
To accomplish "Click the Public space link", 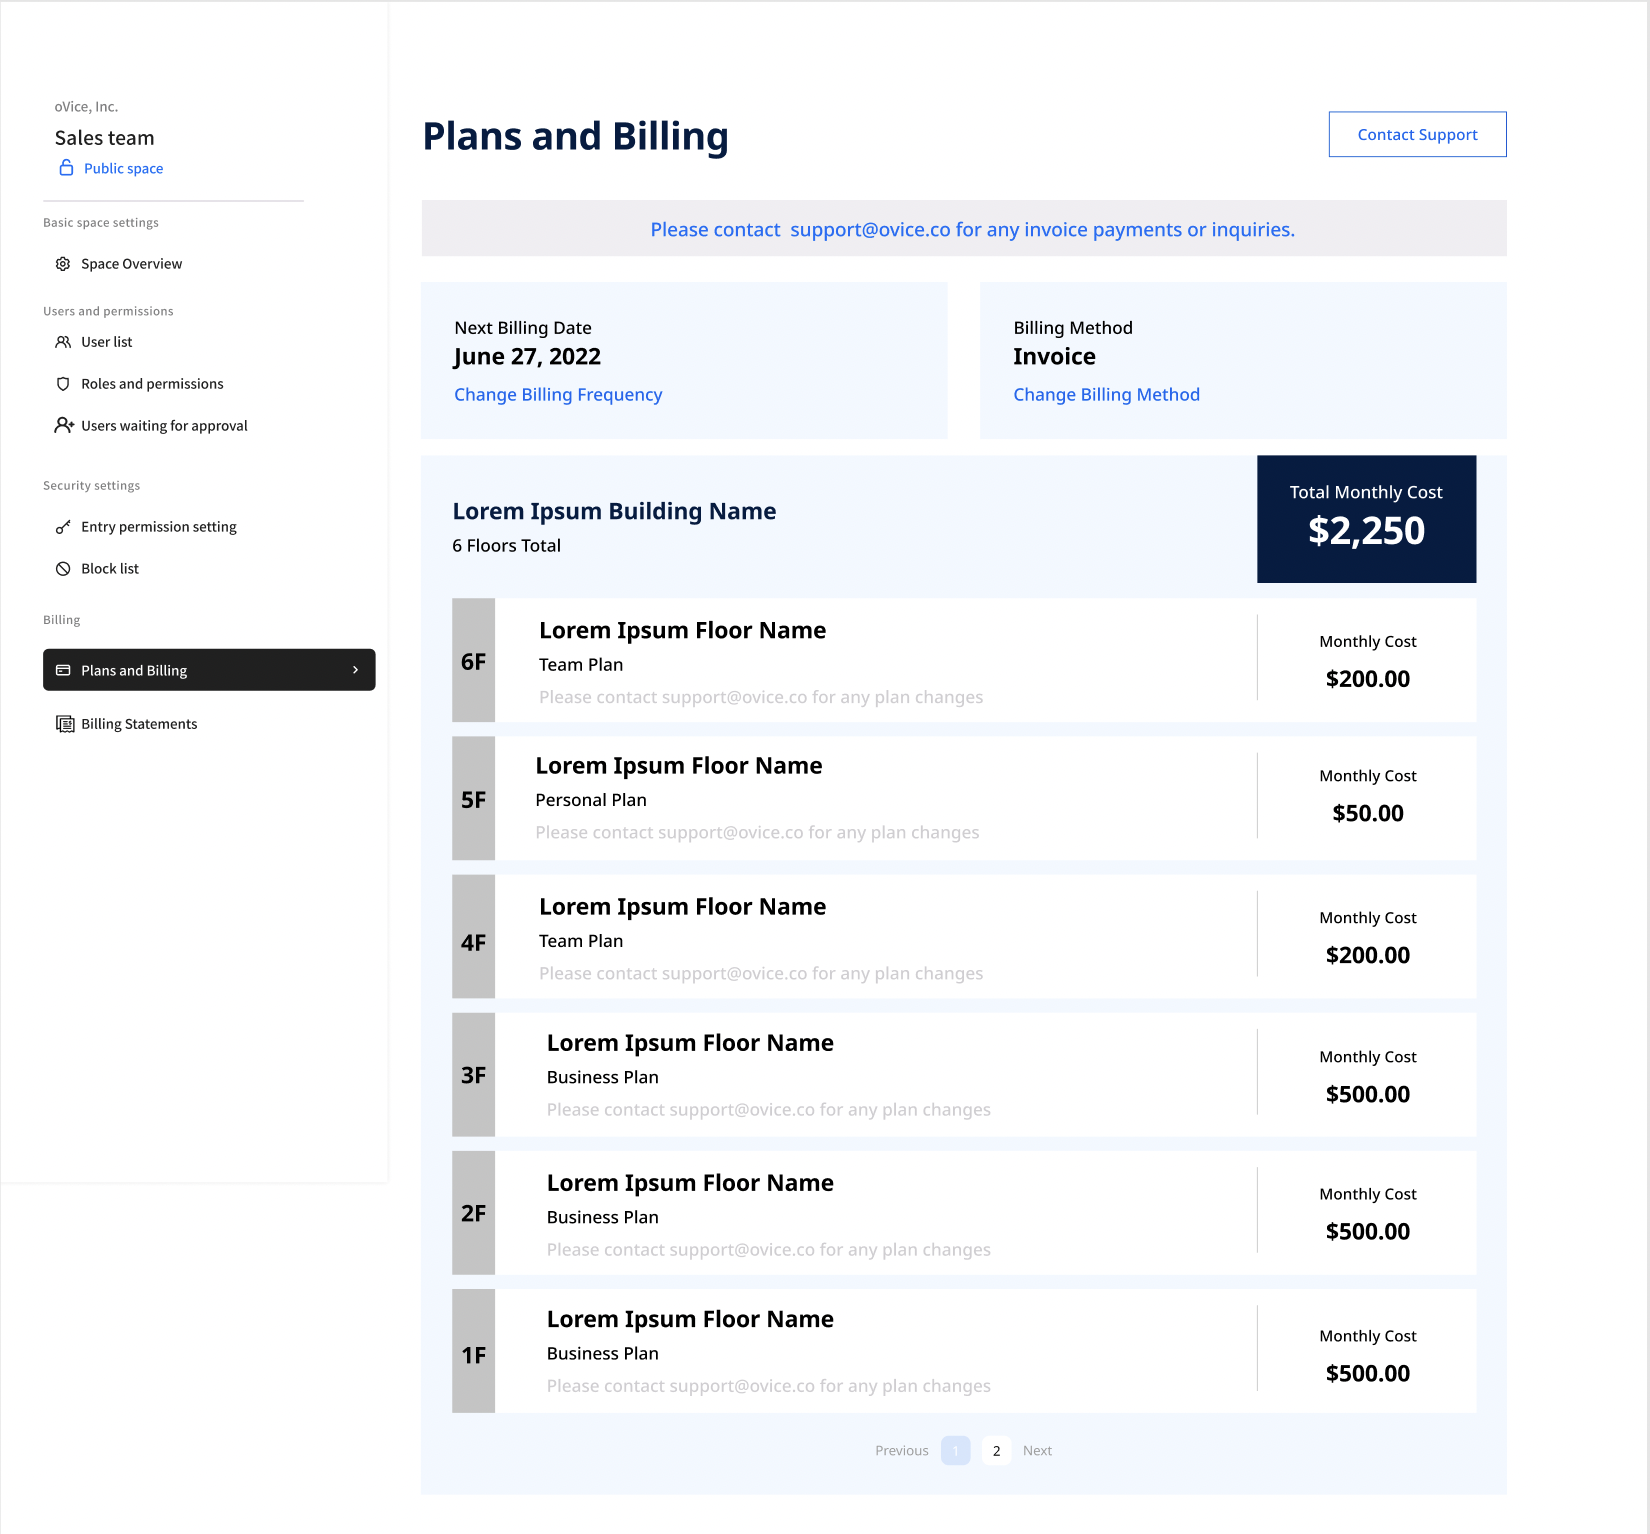I will coord(123,169).
